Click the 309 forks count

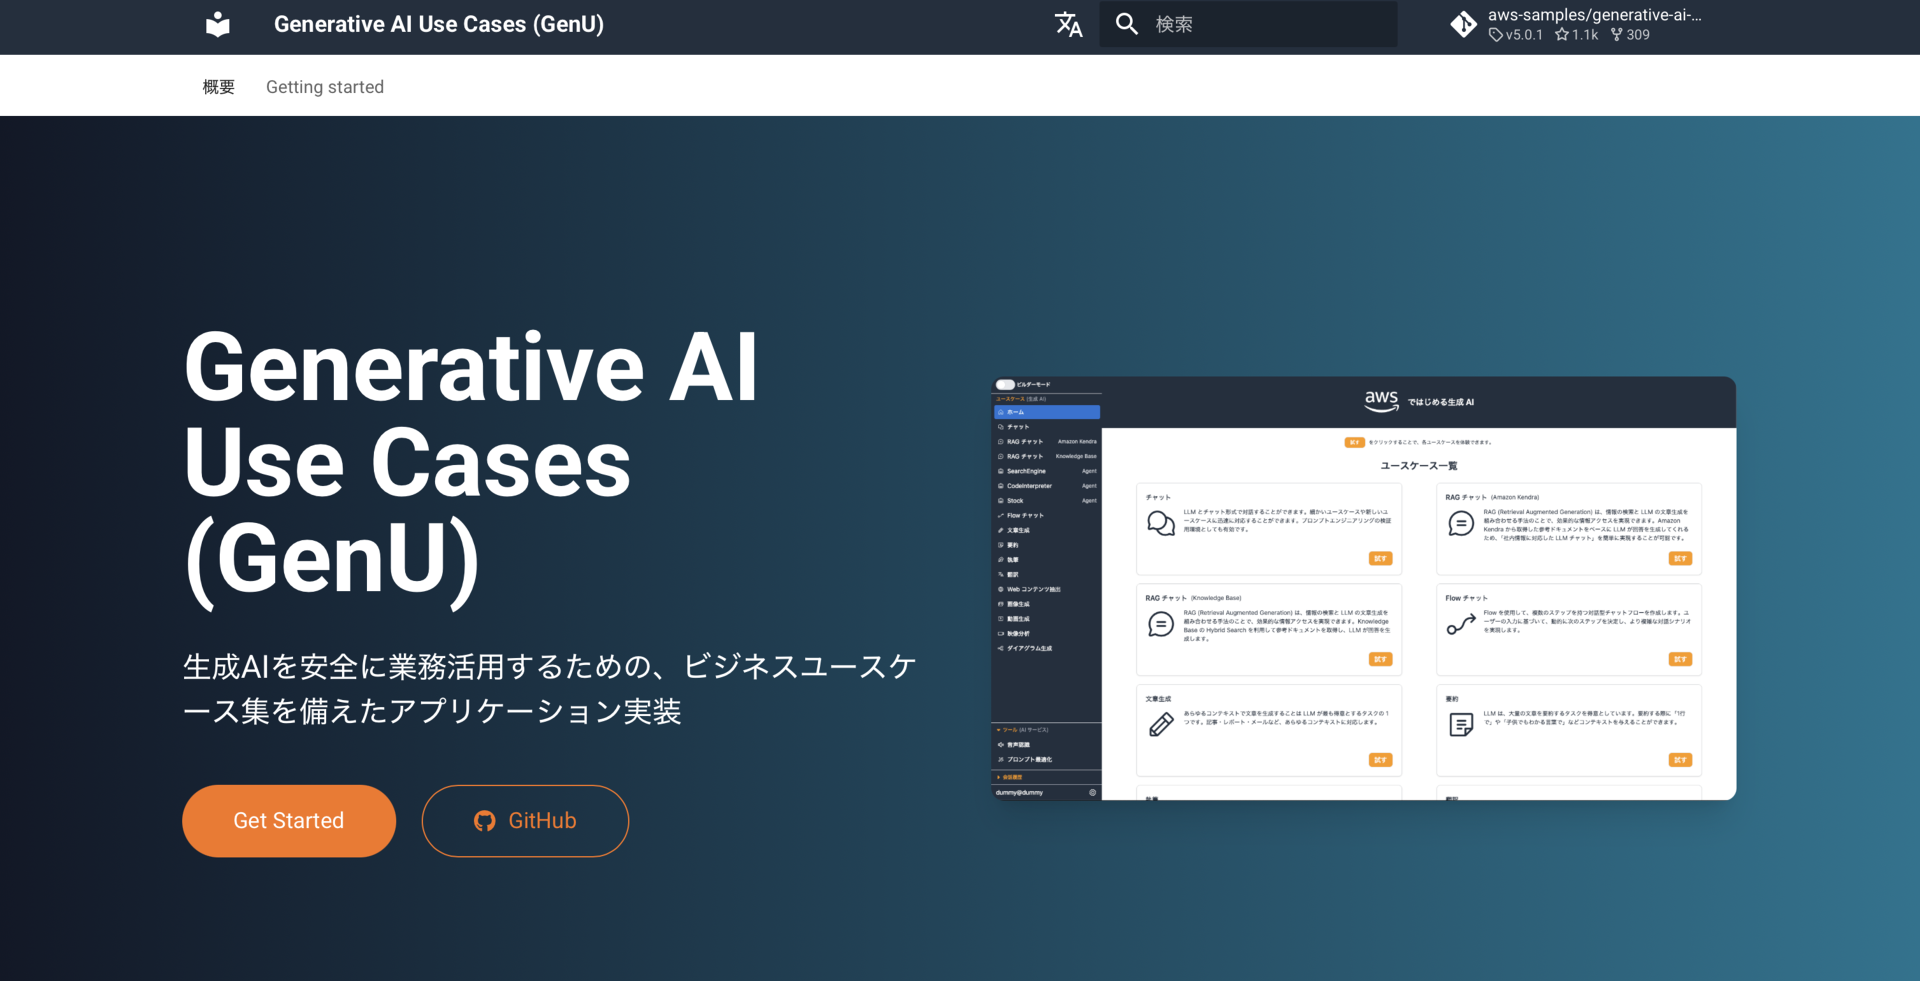point(1630,35)
